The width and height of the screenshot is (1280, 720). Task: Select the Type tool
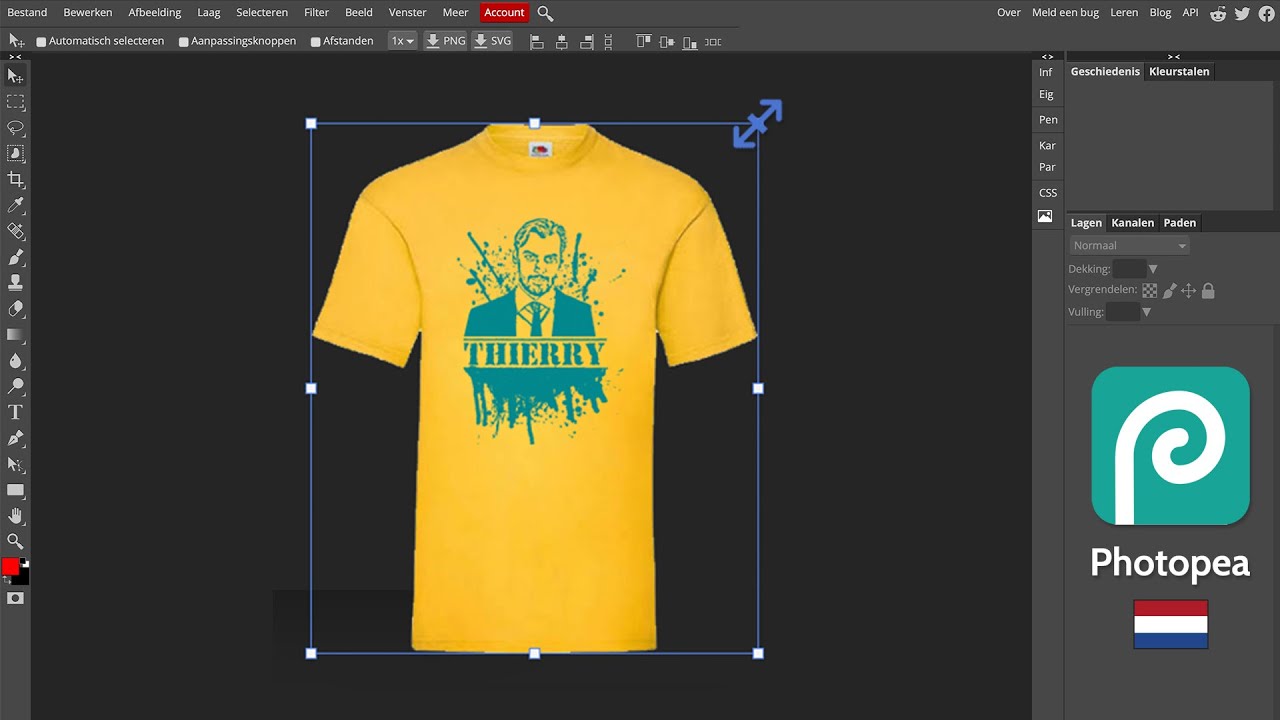[x=15, y=412]
